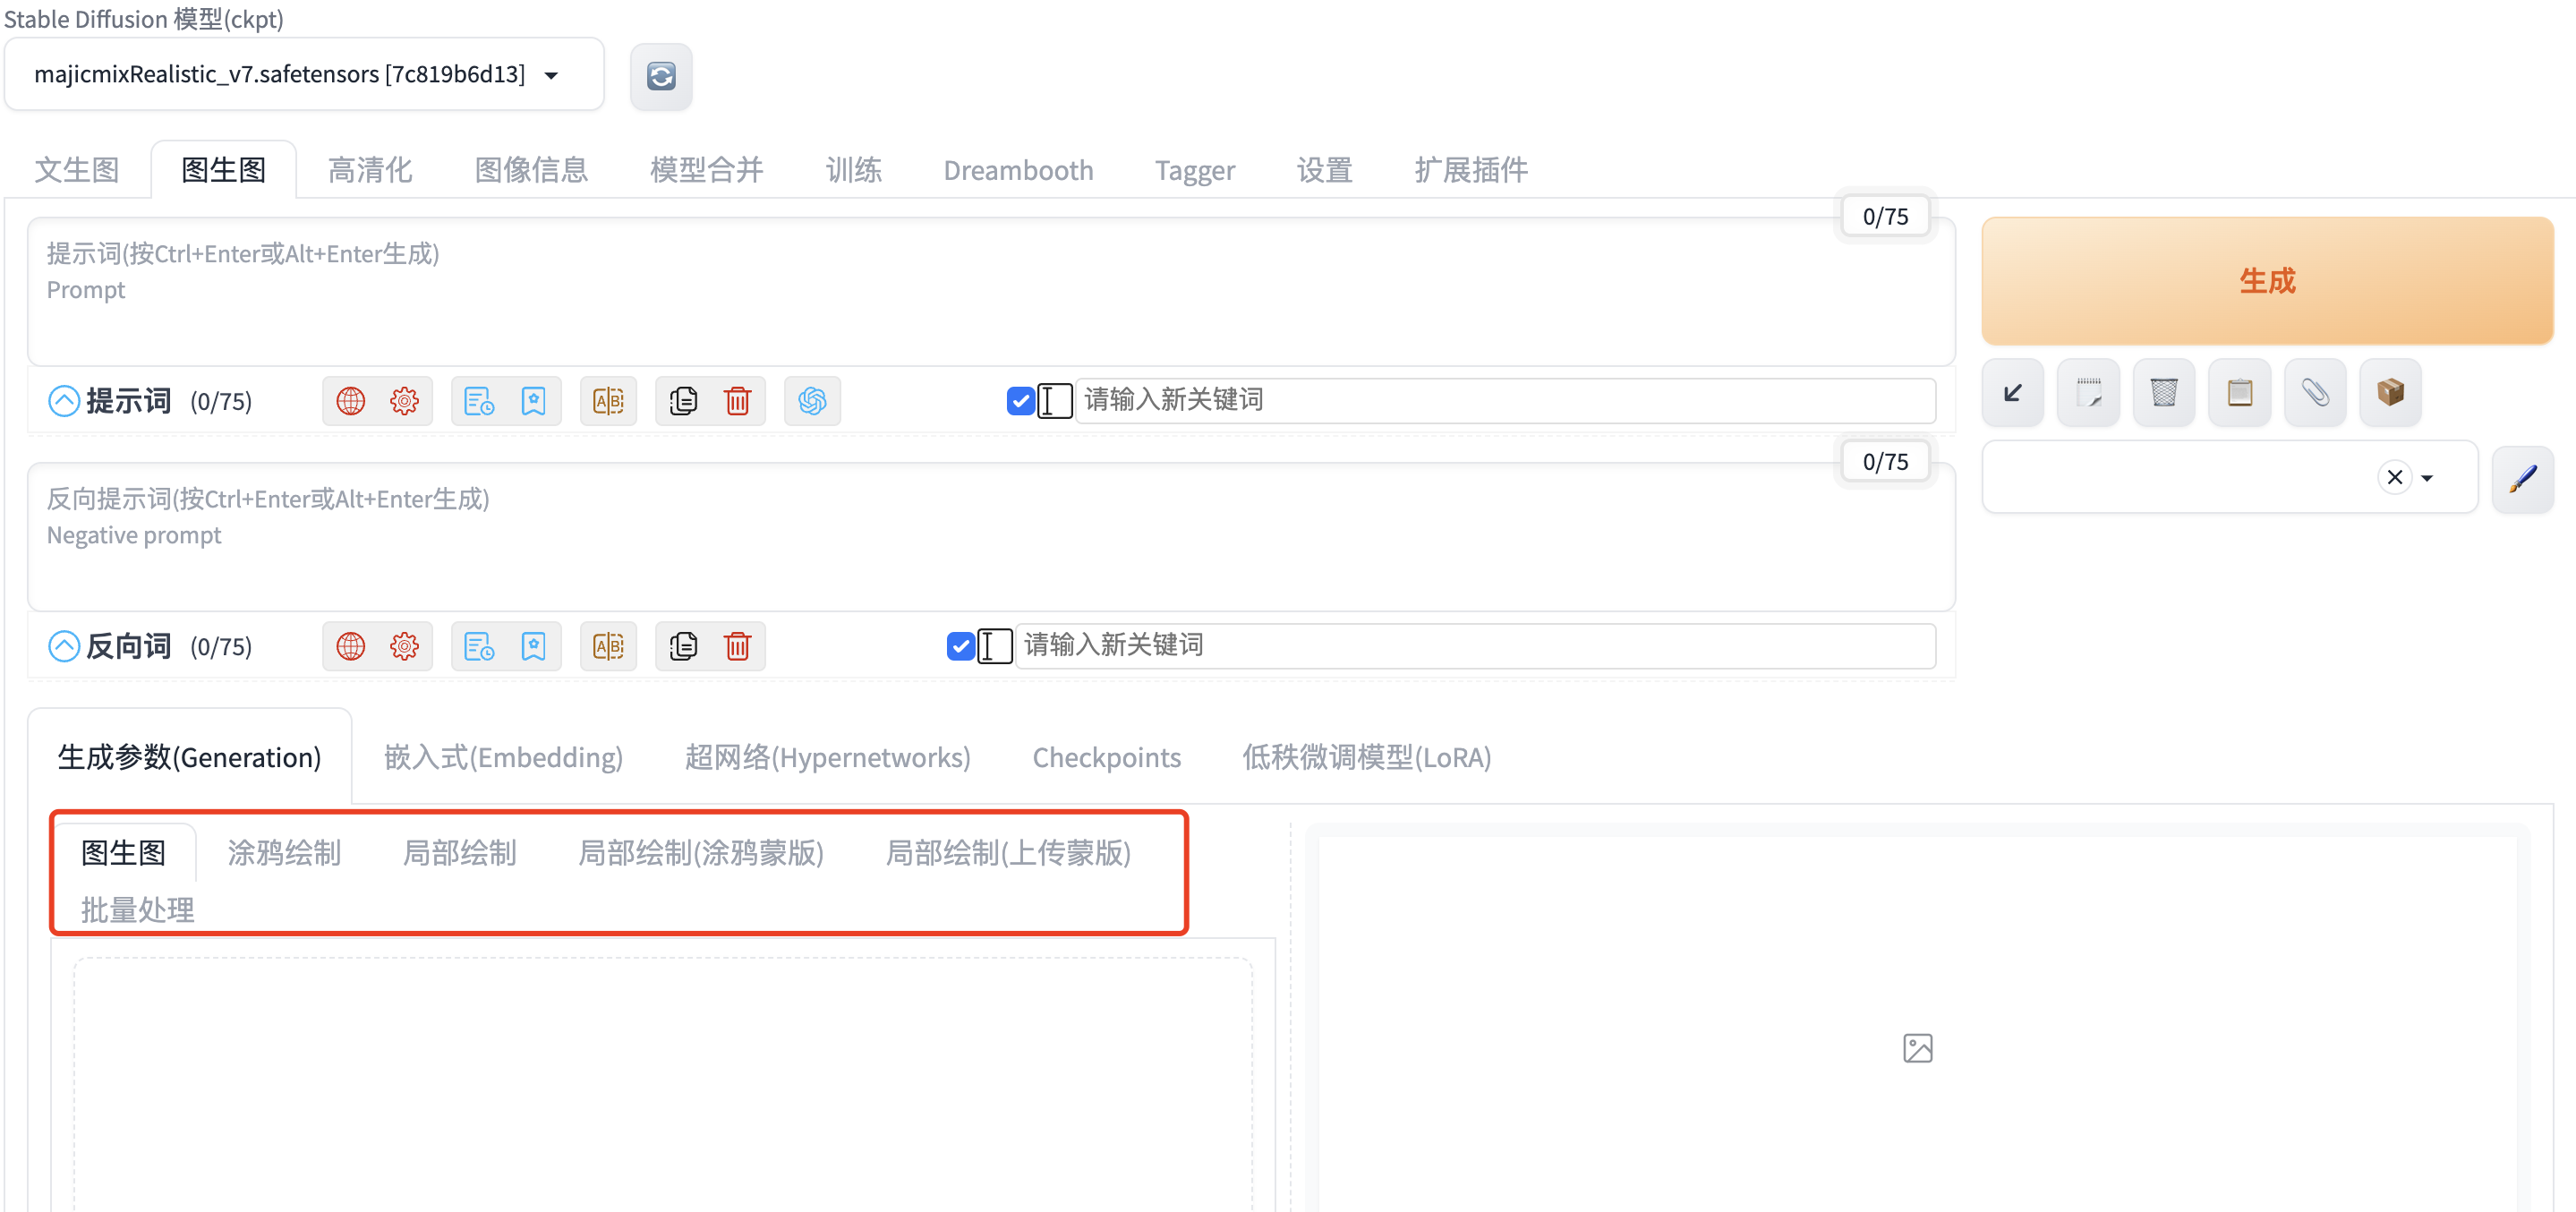This screenshot has height=1212, width=2576.
Task: Click the 生成 button to generate image
Action: (2267, 279)
